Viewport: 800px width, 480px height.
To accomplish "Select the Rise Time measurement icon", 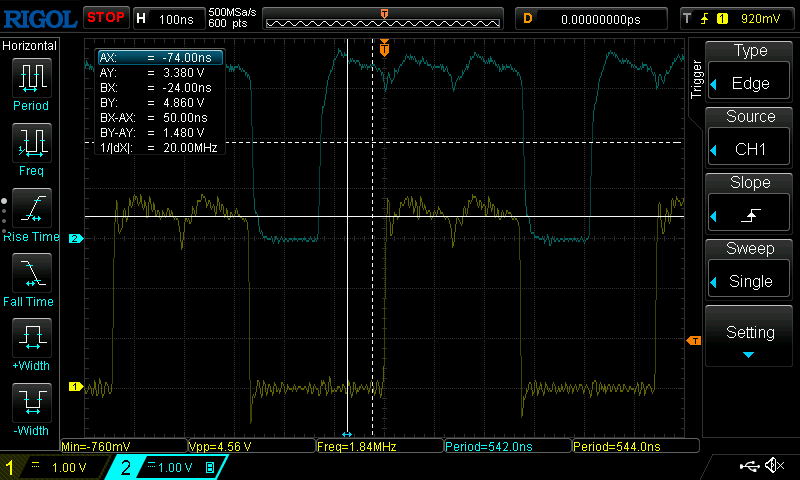I will coord(31,212).
